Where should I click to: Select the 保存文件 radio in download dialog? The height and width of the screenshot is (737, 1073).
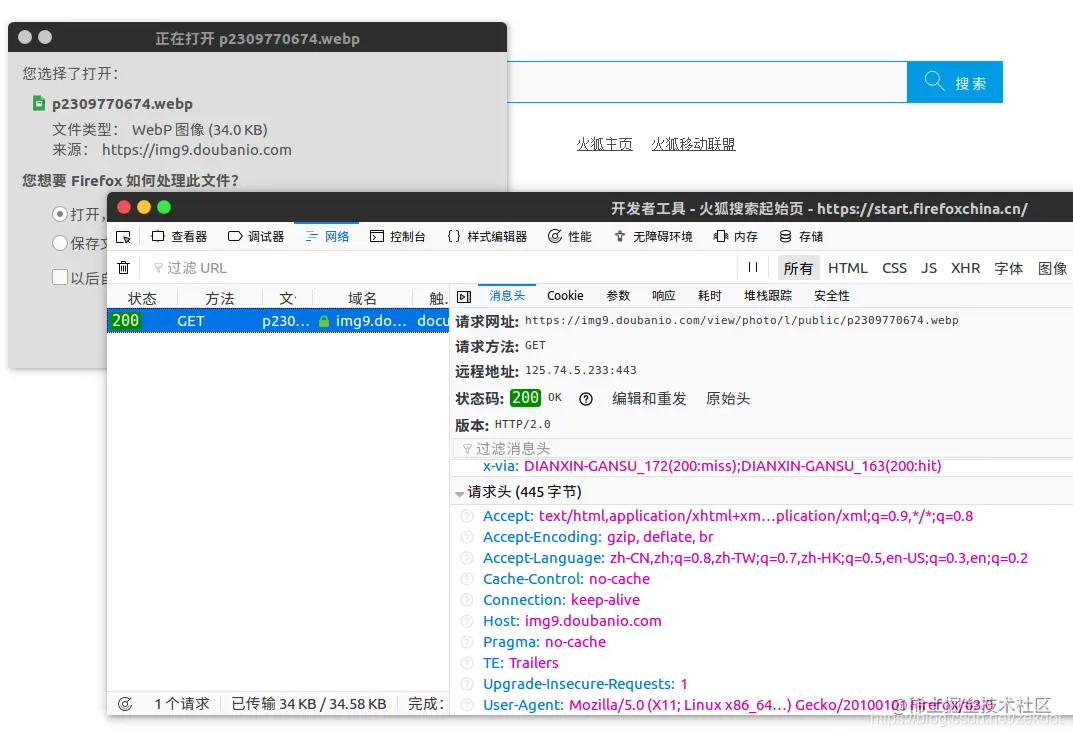coord(60,243)
